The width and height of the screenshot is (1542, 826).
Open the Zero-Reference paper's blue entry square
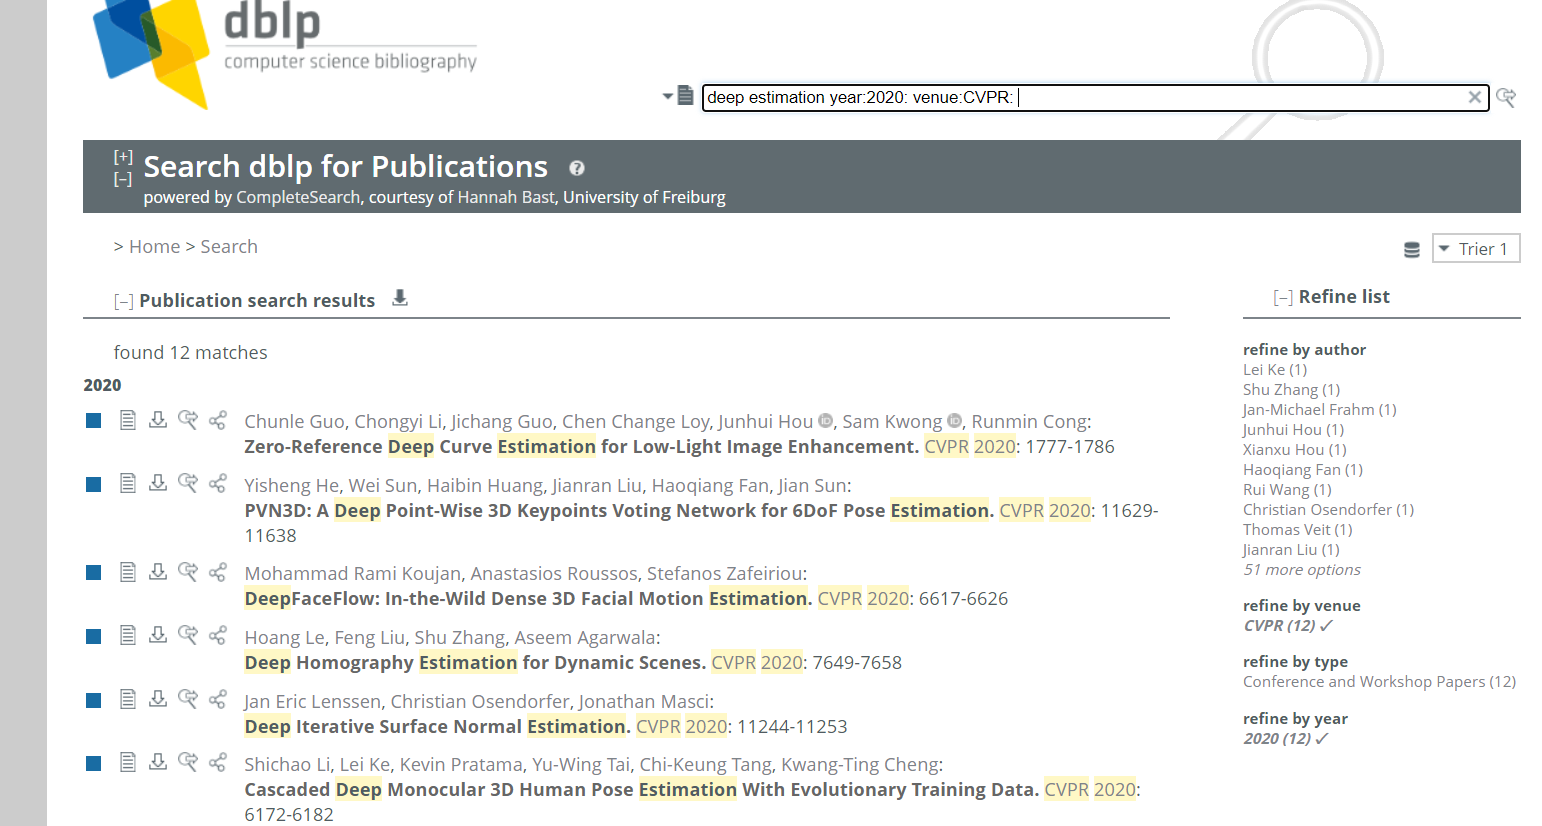(x=94, y=421)
